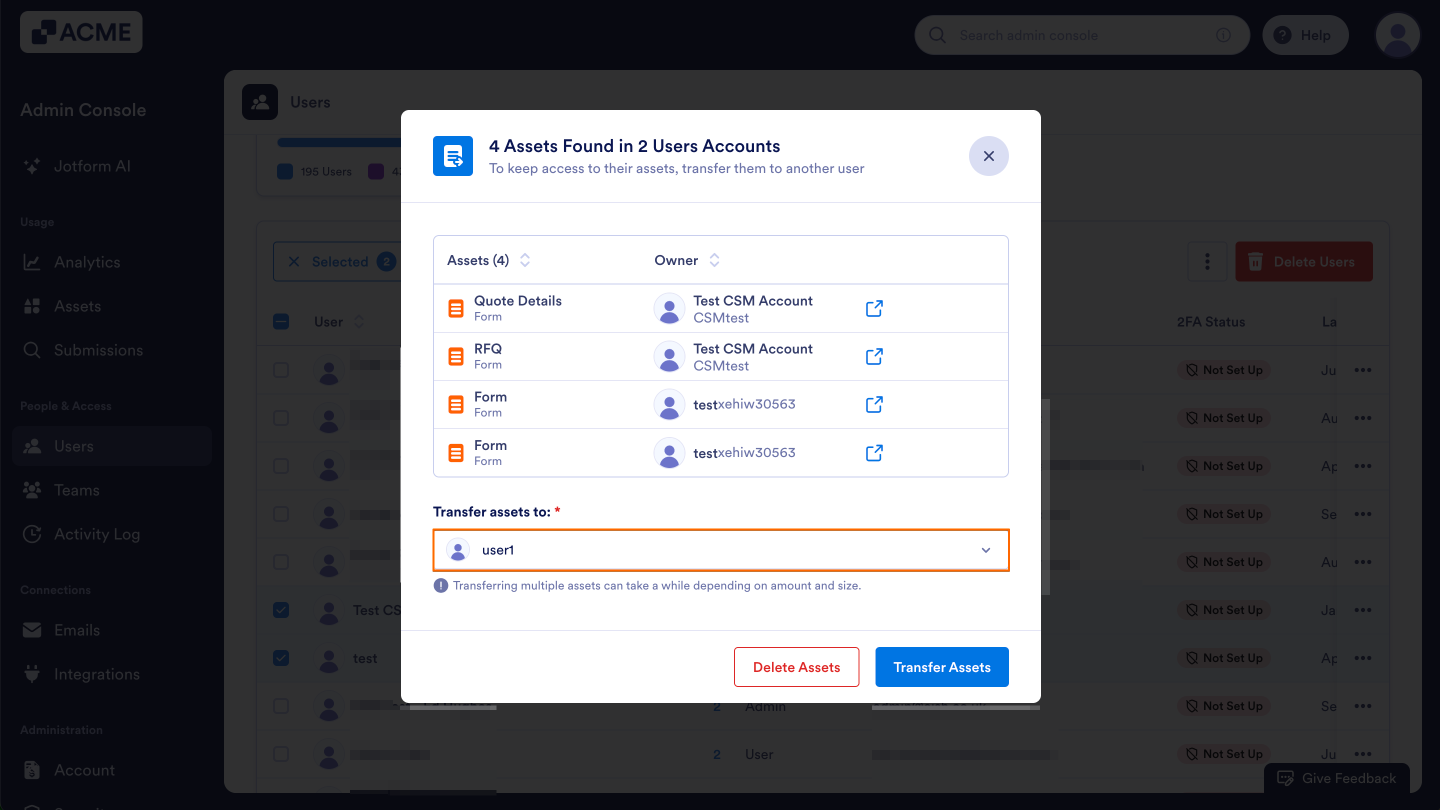Open the Assets section

click(75, 305)
